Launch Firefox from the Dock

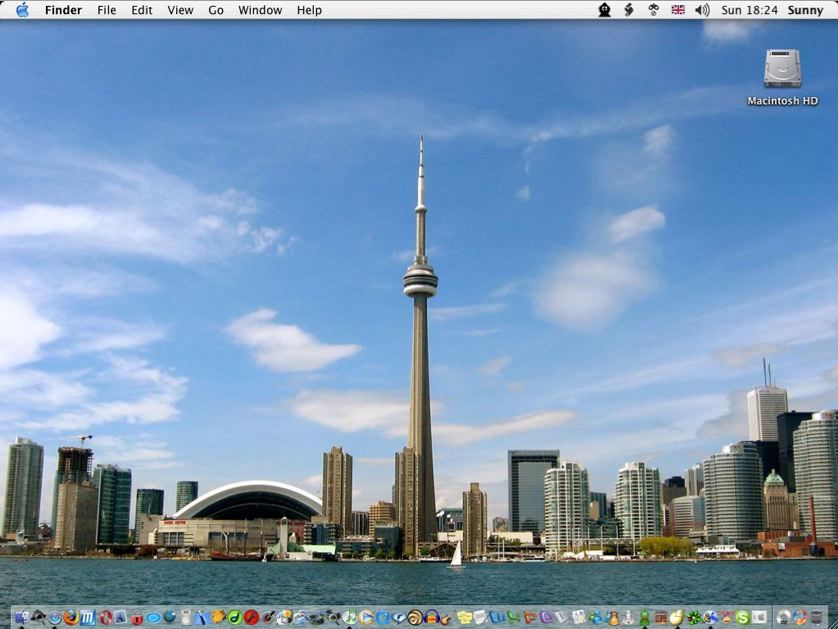71,617
